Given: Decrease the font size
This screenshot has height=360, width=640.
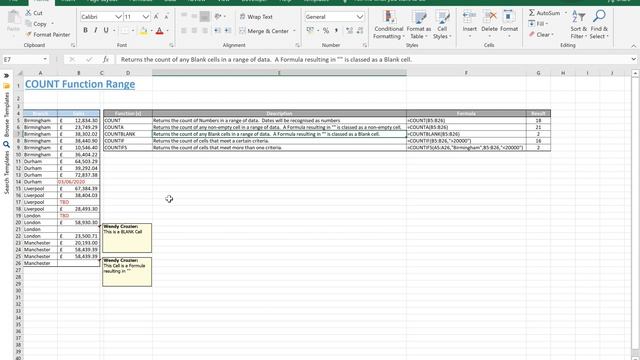Looking at the screenshot, I should (x=166, y=17).
